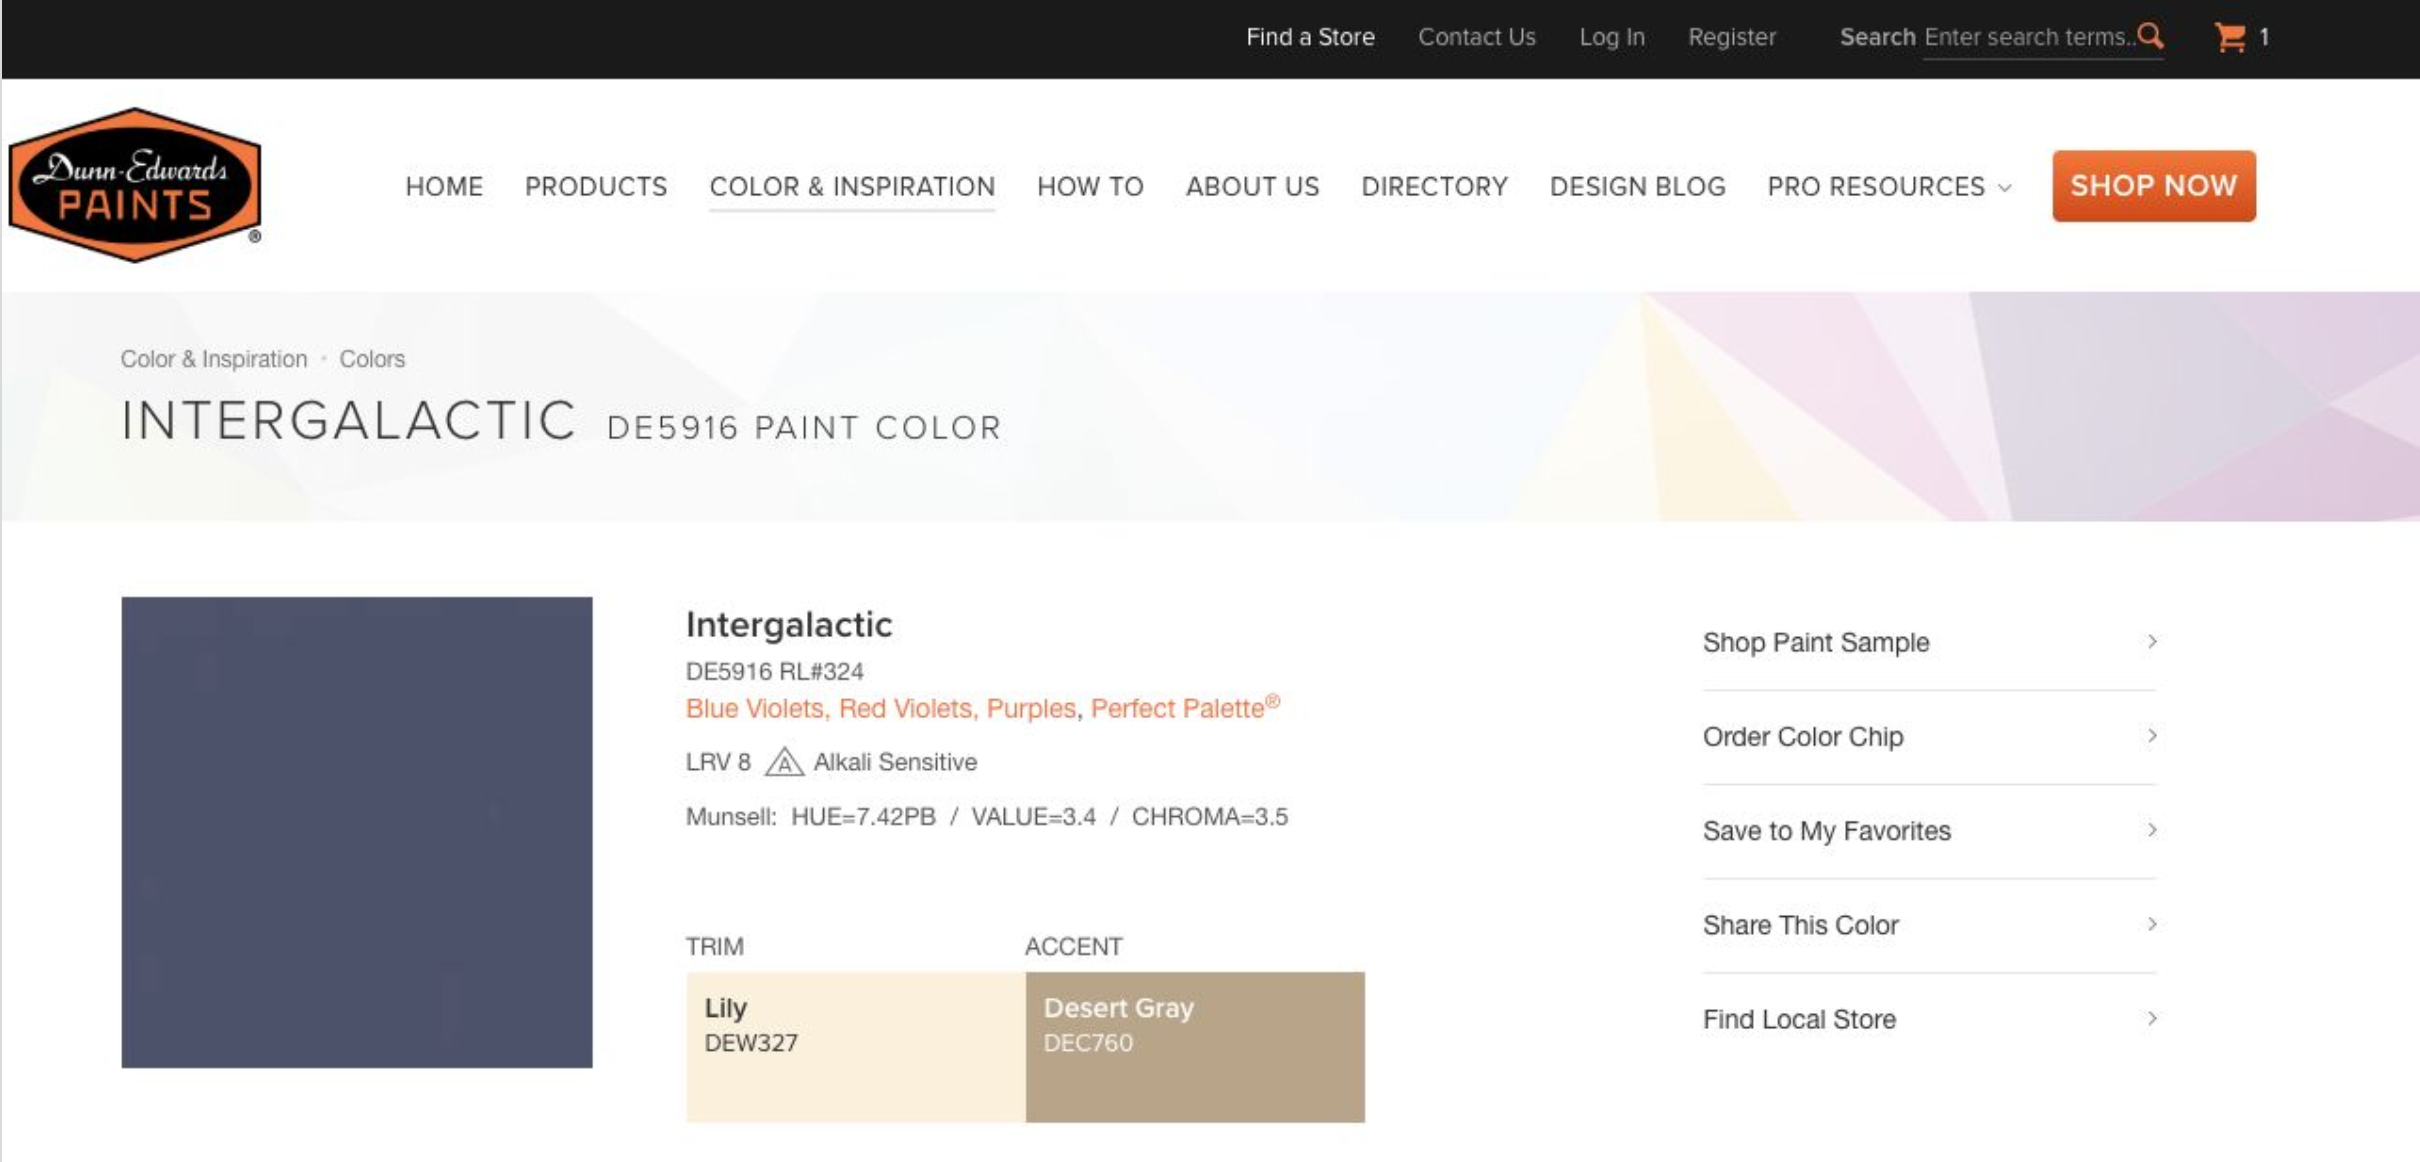Image resolution: width=2420 pixels, height=1162 pixels.
Task: Click the Colors breadcrumb link
Action: pyautogui.click(x=371, y=359)
